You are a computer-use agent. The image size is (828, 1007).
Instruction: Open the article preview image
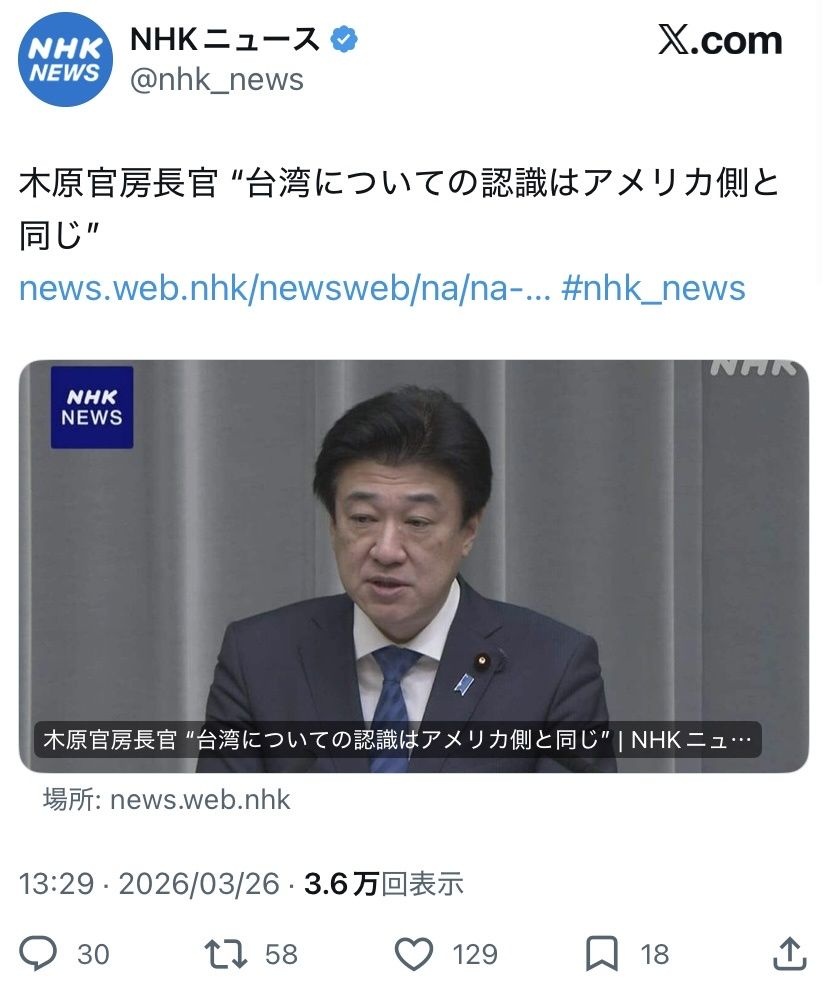click(x=414, y=566)
